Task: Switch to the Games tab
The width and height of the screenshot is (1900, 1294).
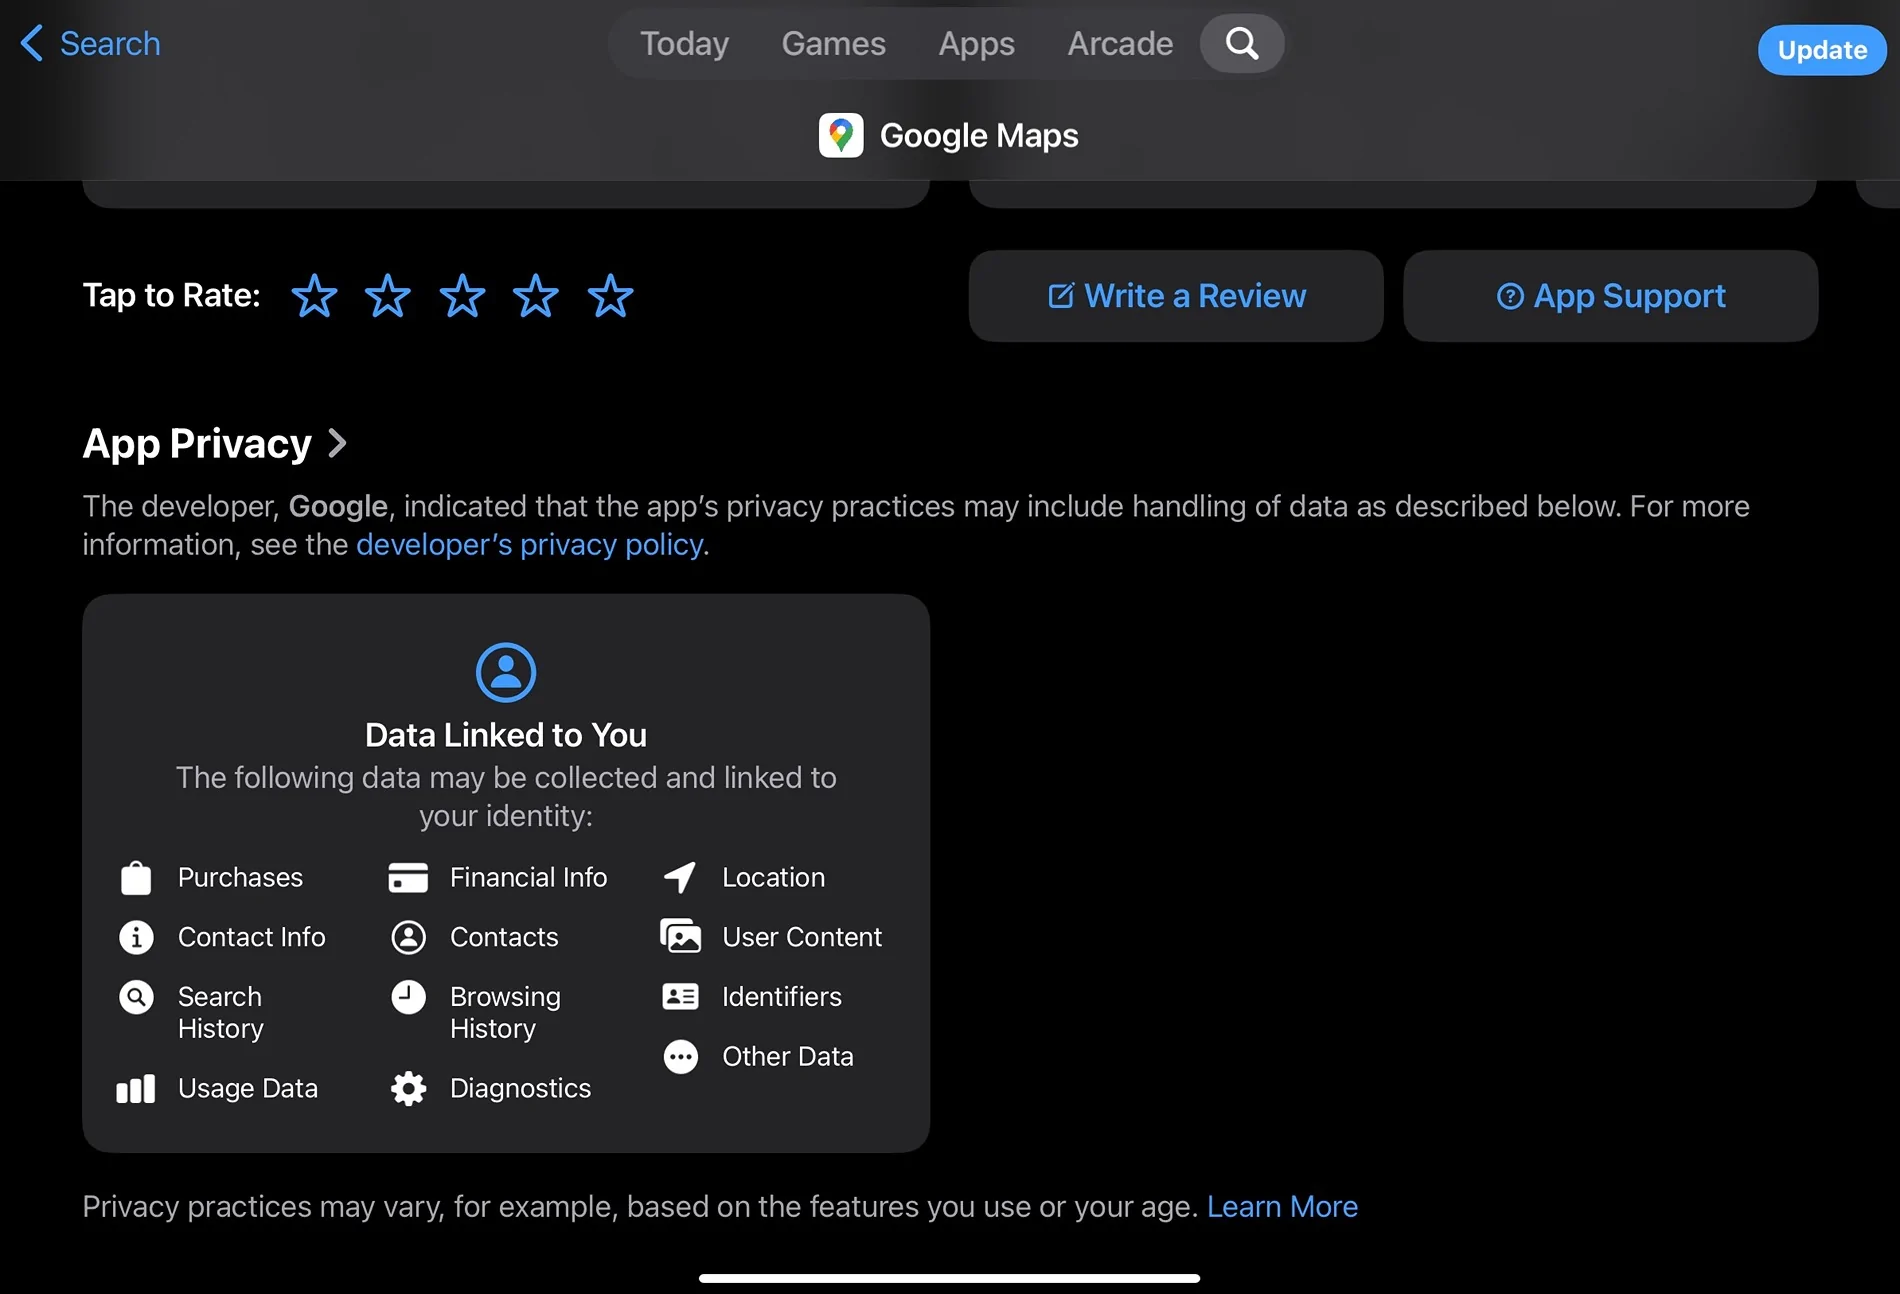Action: click(833, 44)
